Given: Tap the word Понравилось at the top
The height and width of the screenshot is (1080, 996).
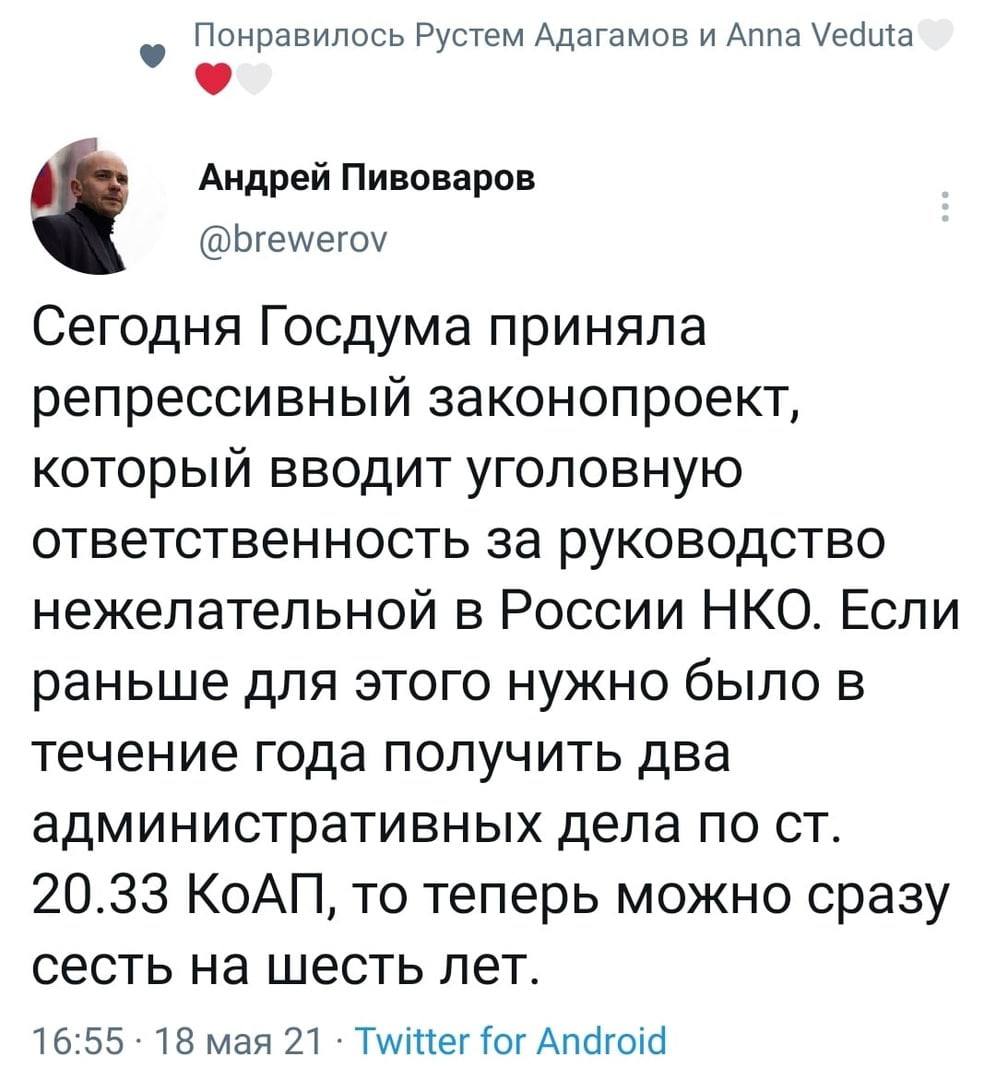Looking at the screenshot, I should (x=298, y=39).
